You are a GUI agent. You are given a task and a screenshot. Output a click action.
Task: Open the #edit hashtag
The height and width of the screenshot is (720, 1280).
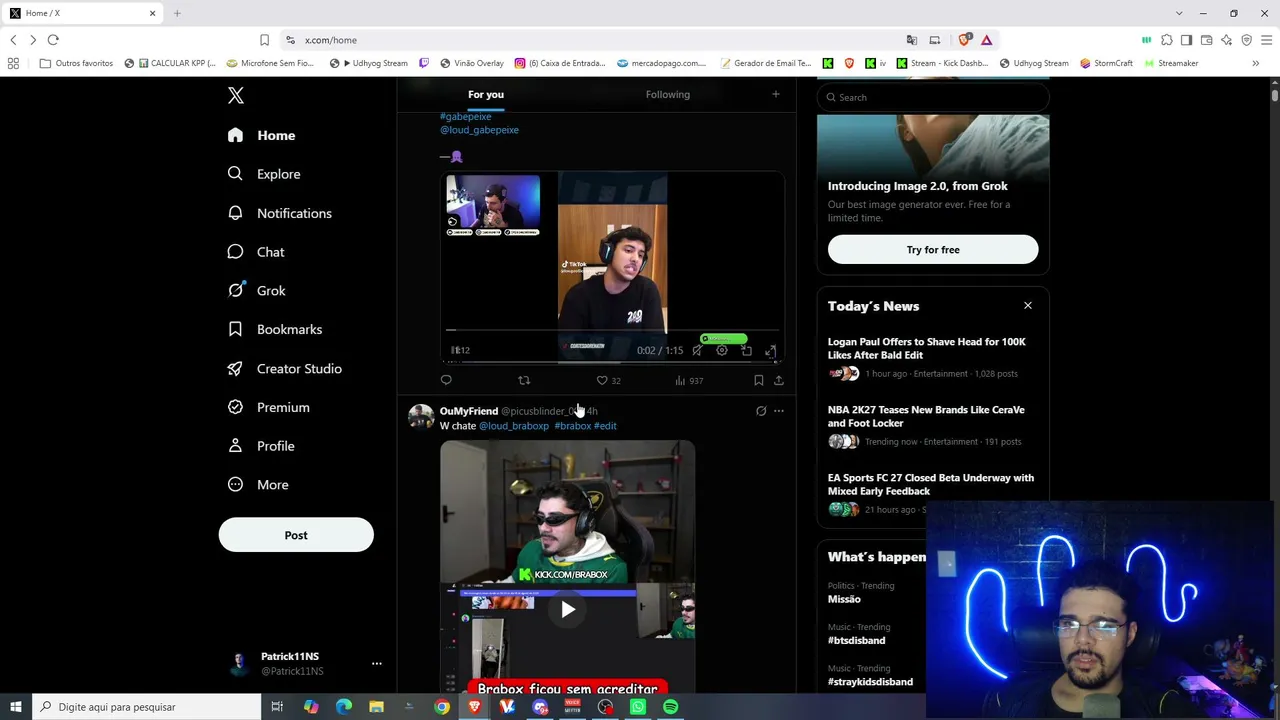tap(605, 426)
